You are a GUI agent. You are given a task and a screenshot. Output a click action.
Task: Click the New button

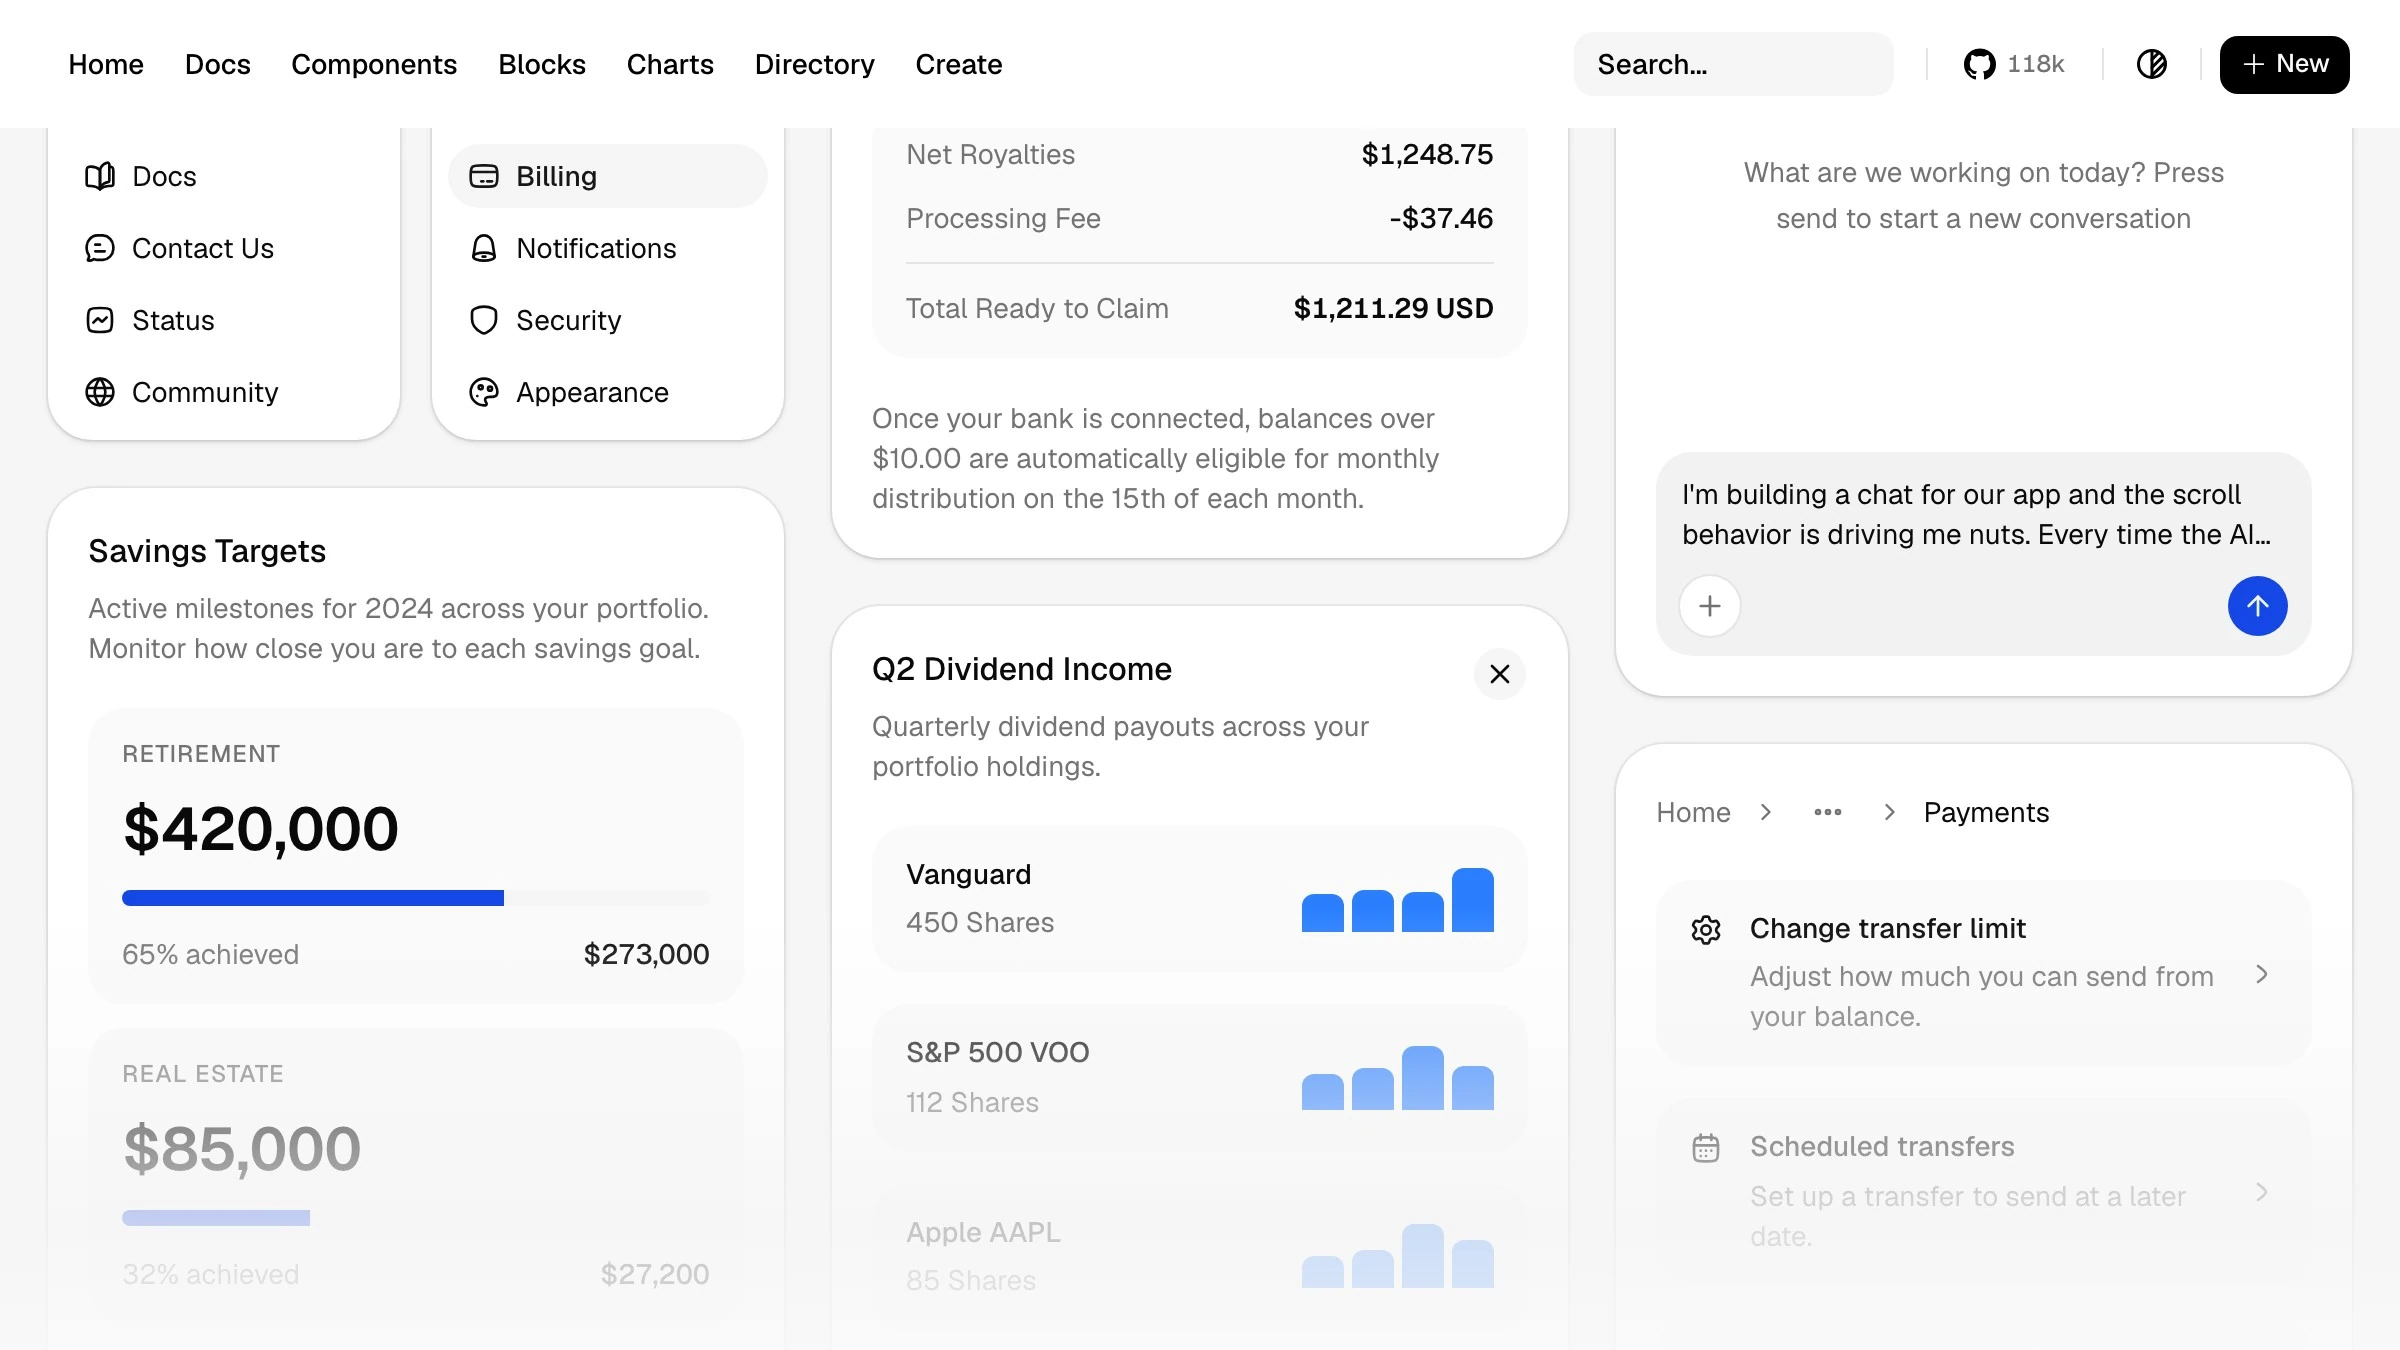click(x=2284, y=64)
